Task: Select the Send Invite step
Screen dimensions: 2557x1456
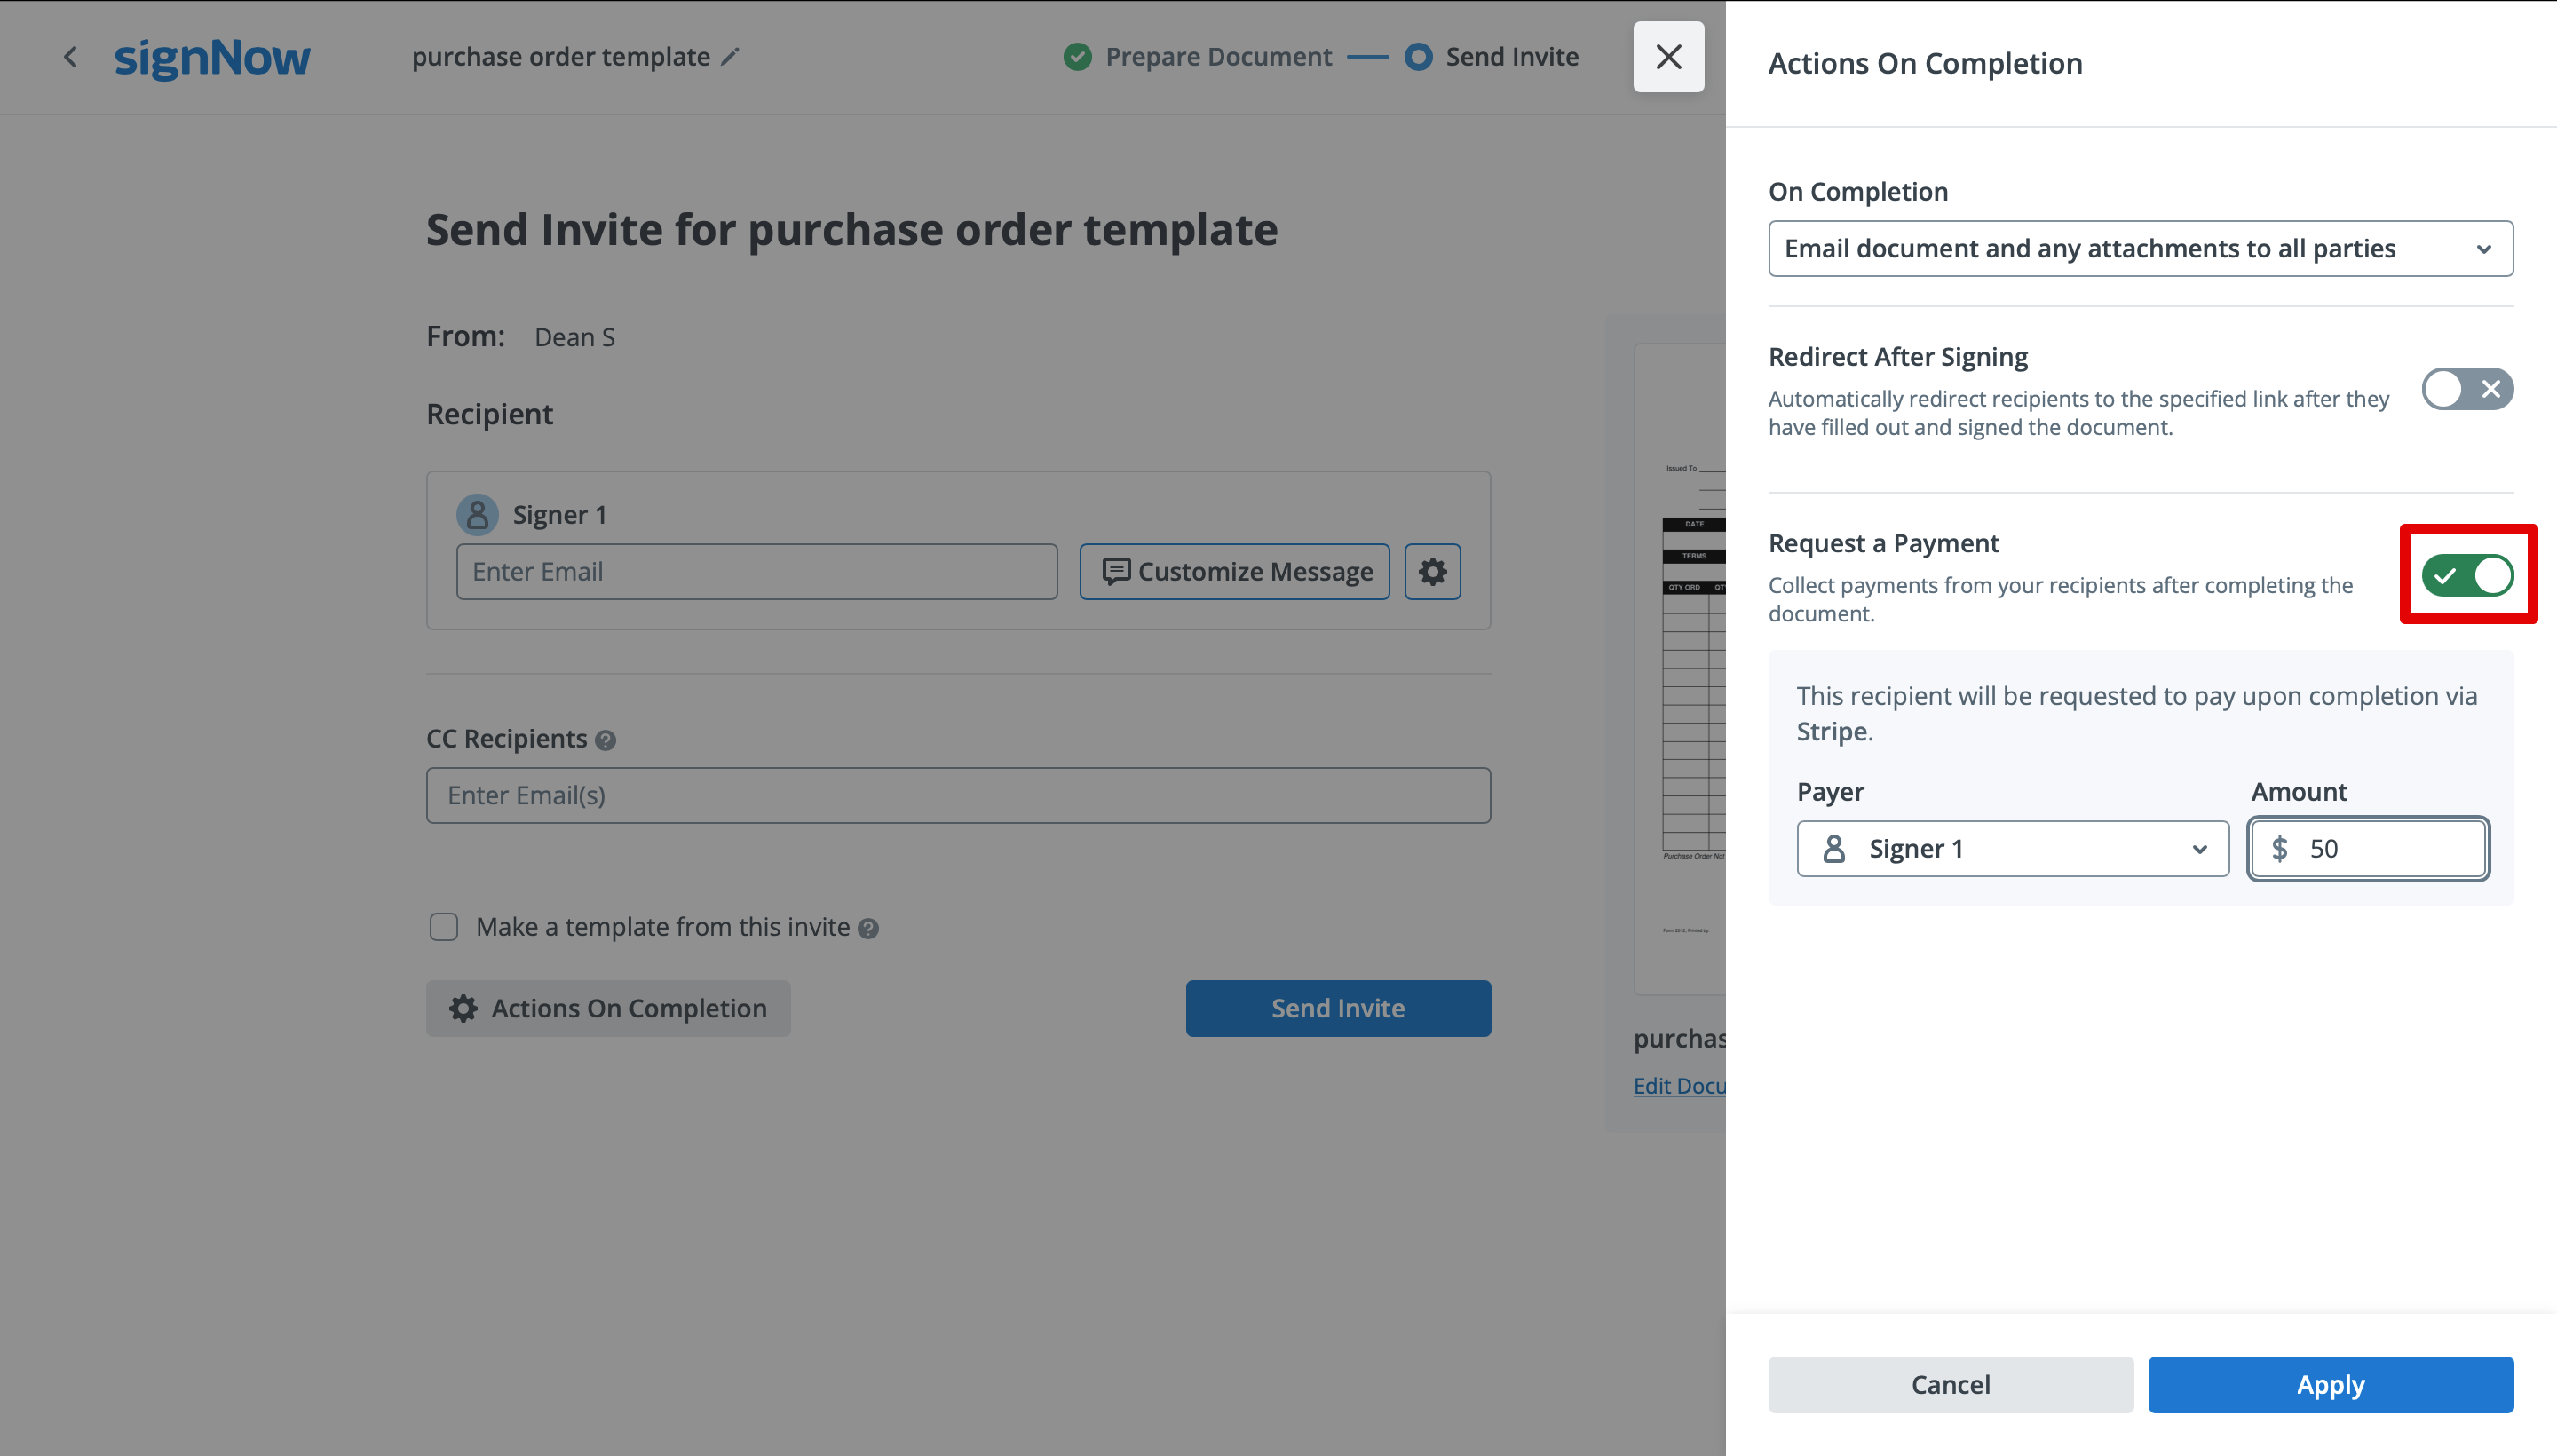Action: tap(1510, 57)
